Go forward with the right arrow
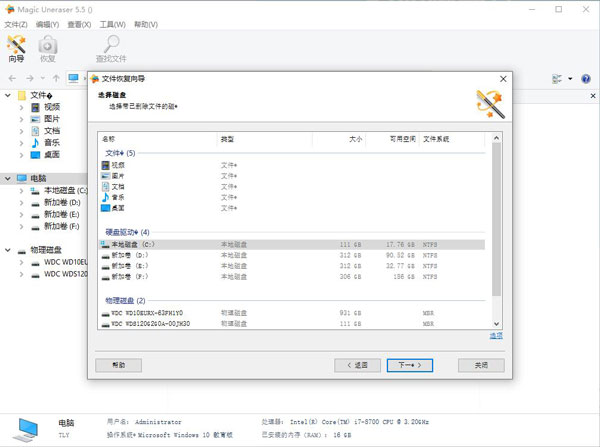 click(30, 78)
